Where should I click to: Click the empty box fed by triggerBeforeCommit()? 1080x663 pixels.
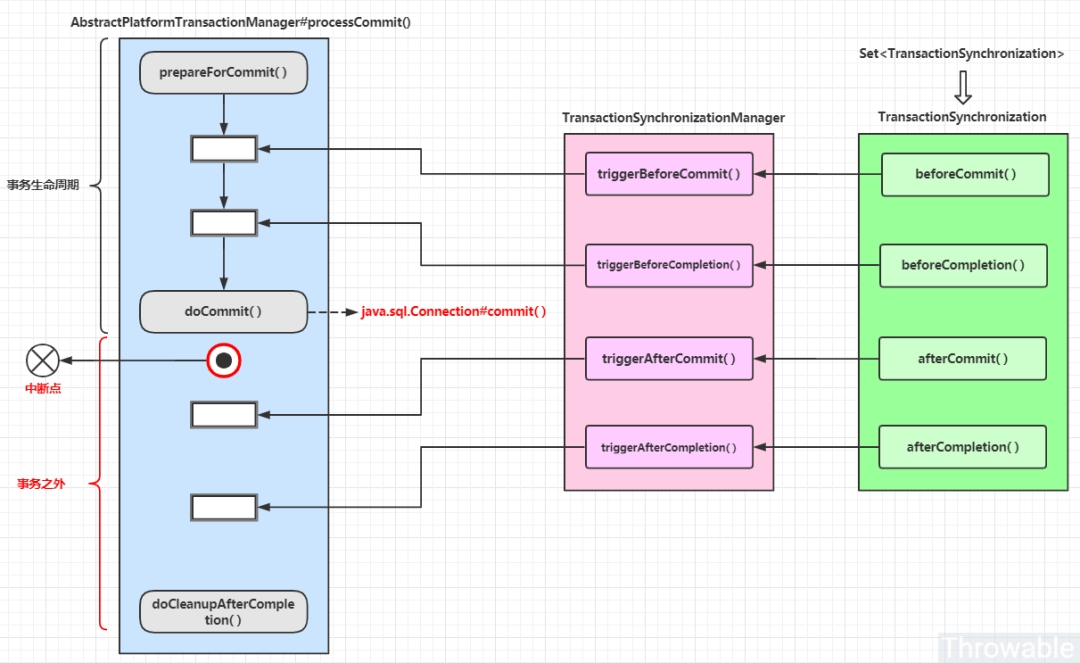[x=224, y=149]
